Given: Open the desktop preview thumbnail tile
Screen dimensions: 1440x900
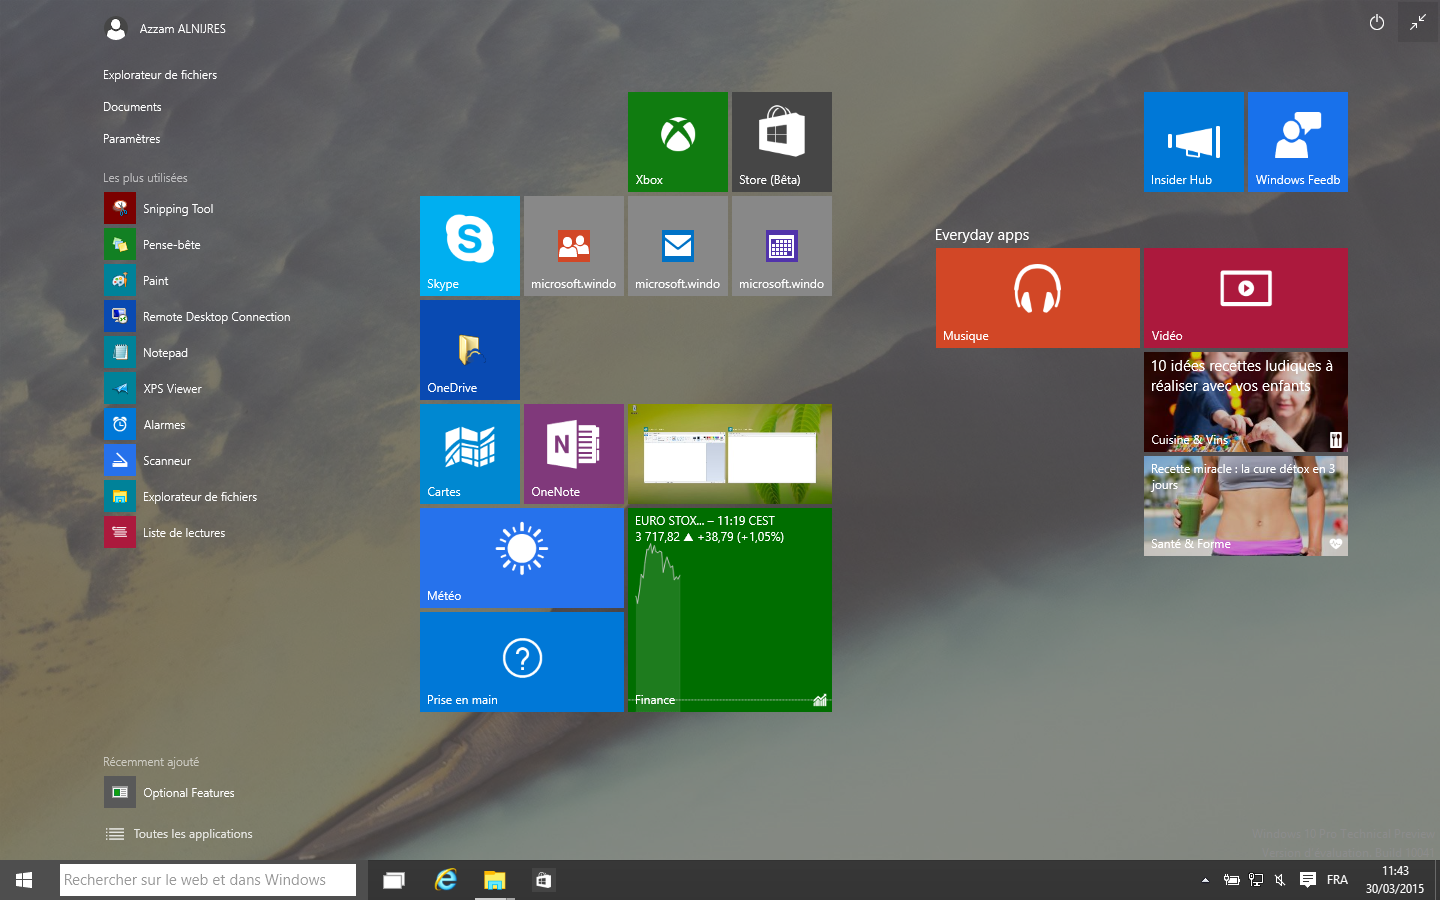Looking at the screenshot, I should click(730, 454).
